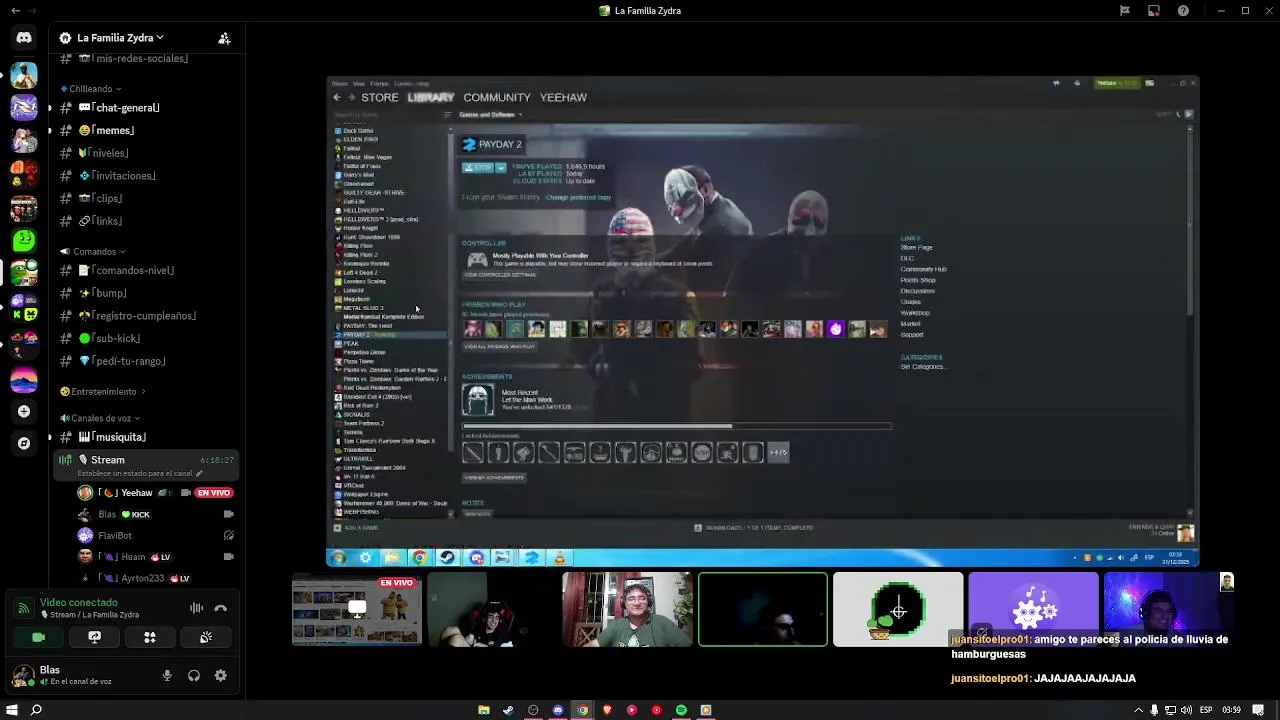The width and height of the screenshot is (1280, 720).
Task: Click the invite people icon beside server name
Action: pyautogui.click(x=224, y=38)
